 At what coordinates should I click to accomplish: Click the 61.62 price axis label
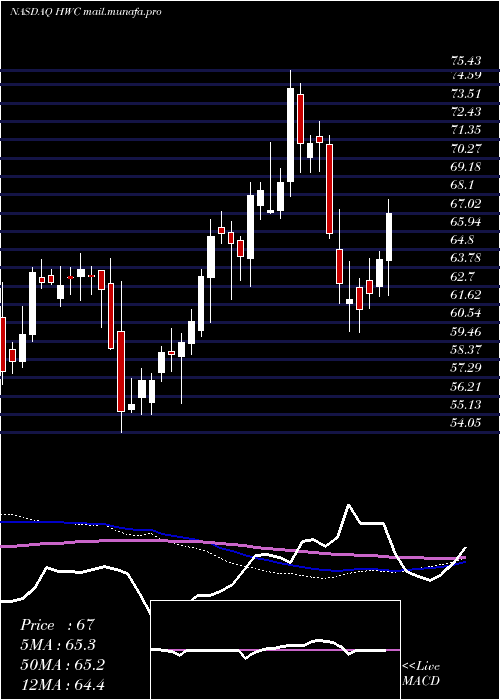(x=465, y=295)
